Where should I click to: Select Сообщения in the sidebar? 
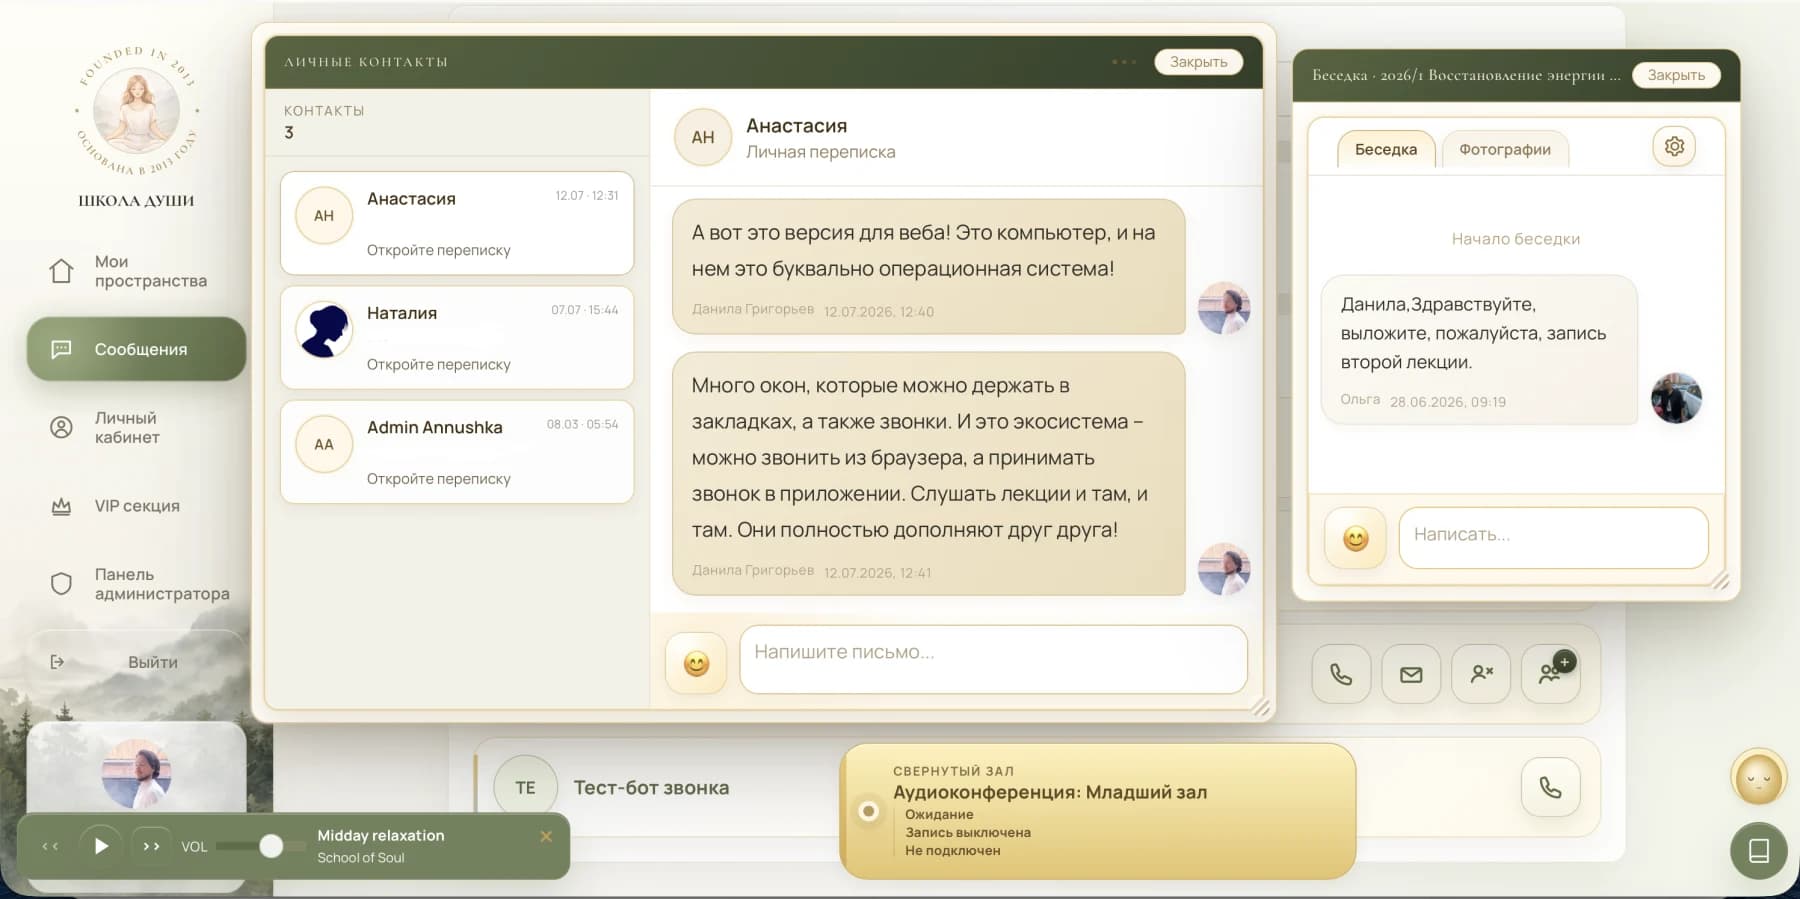(136, 349)
